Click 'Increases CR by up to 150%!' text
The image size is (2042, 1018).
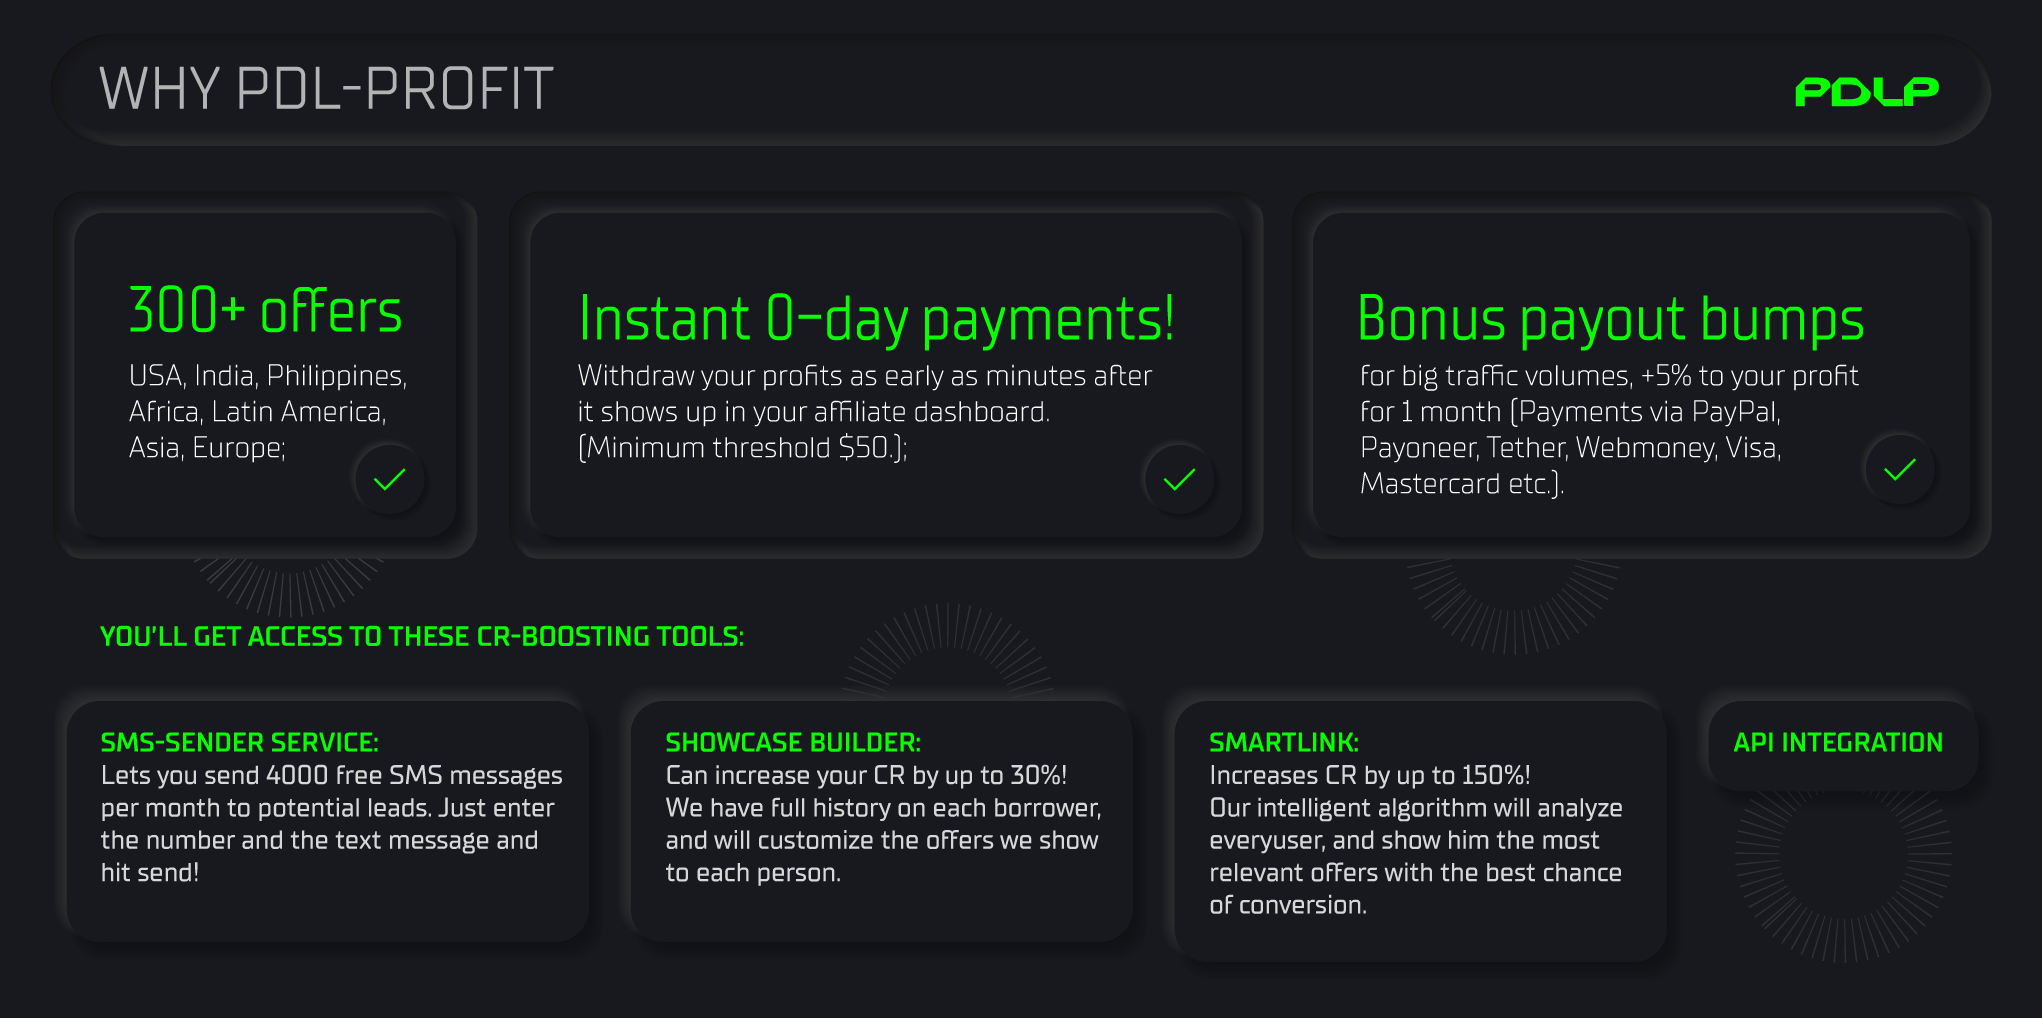click(1370, 776)
